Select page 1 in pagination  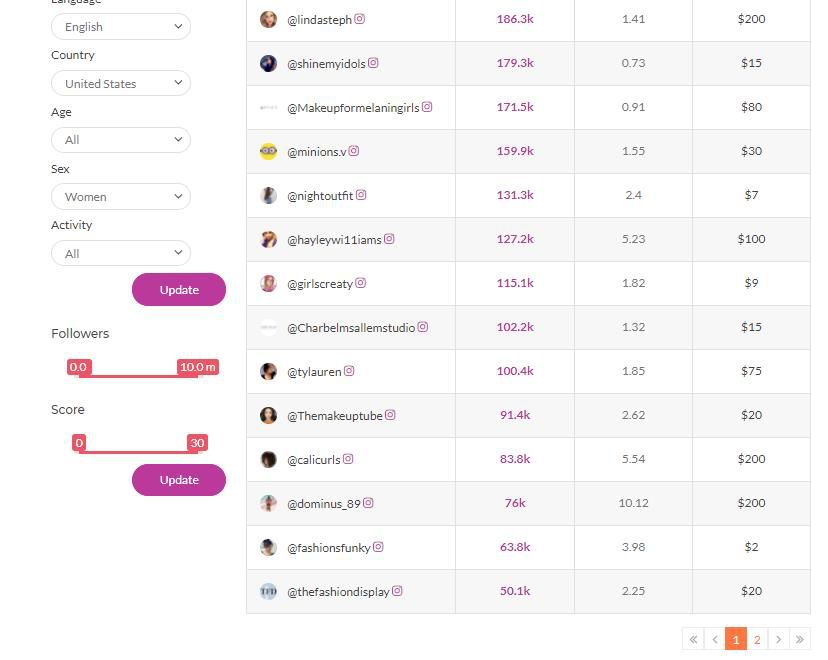coord(736,639)
